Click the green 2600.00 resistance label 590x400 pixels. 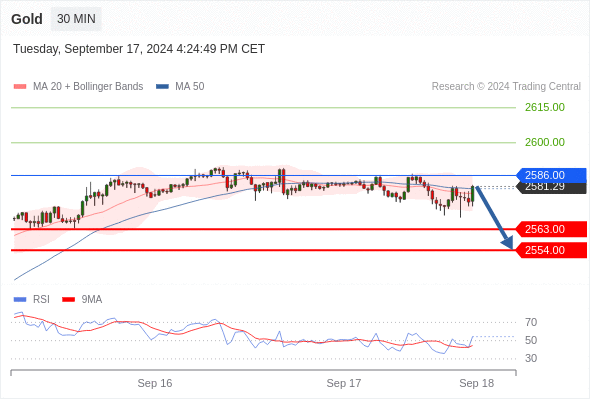[545, 142]
